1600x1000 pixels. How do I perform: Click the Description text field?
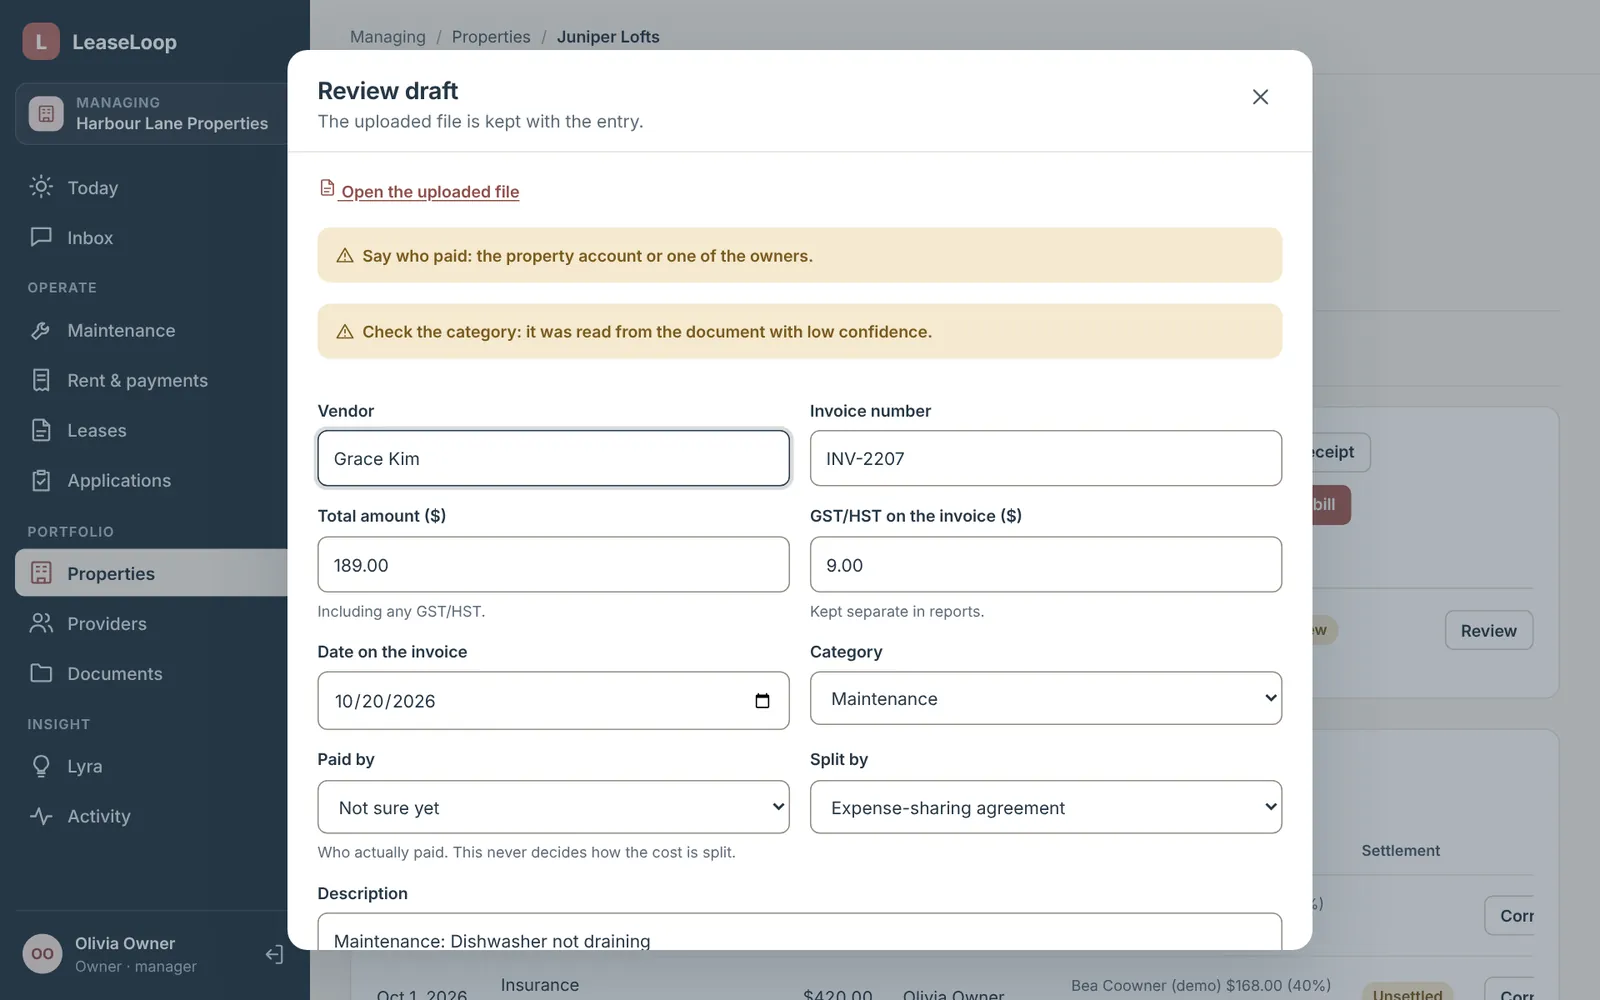click(800, 932)
